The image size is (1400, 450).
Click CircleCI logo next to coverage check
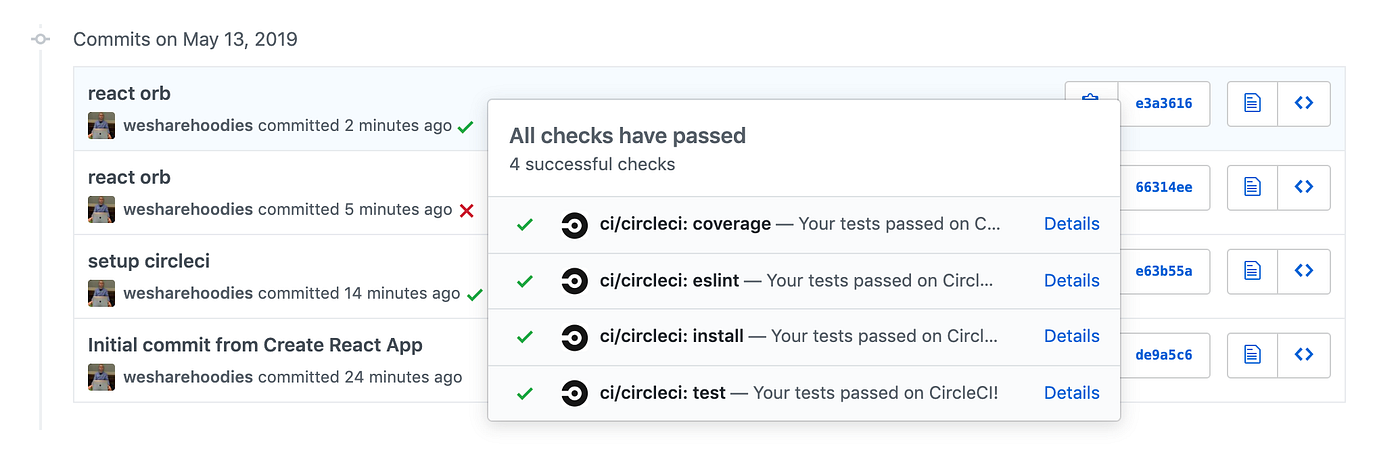tap(574, 225)
